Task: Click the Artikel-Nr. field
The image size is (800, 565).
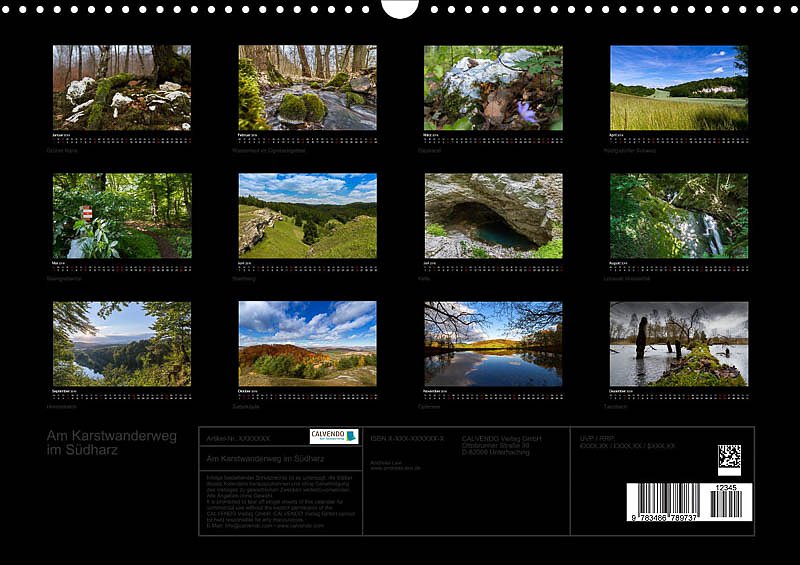Action: coord(238,438)
